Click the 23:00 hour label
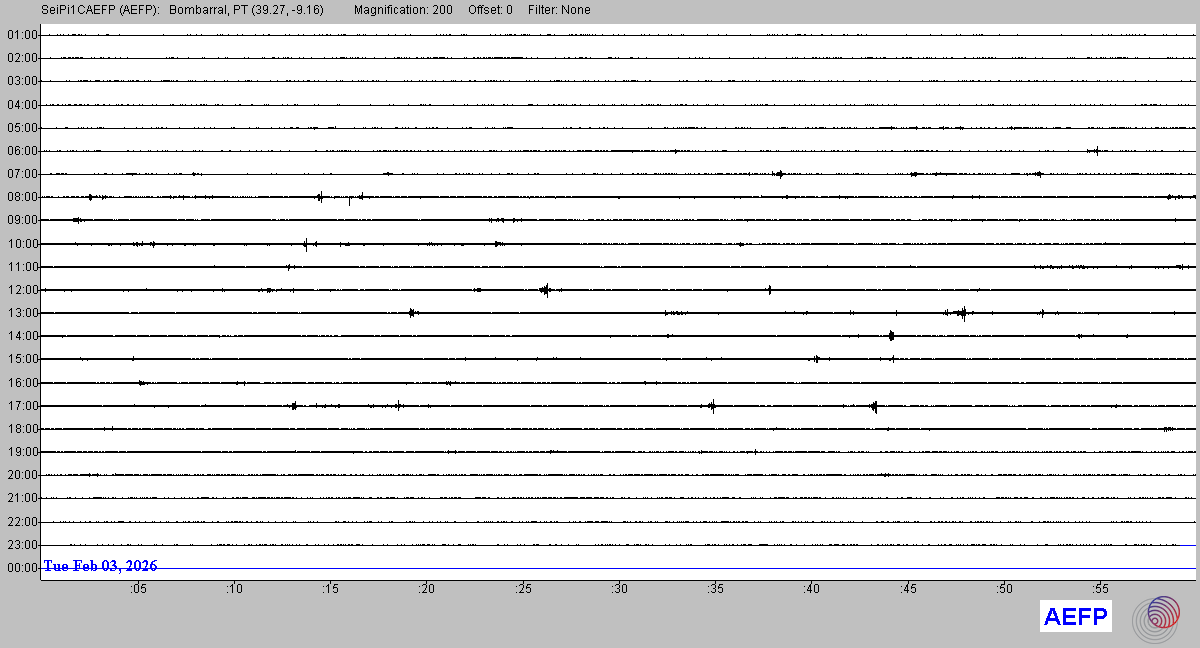Image resolution: width=1200 pixels, height=648 pixels. pos(22,545)
